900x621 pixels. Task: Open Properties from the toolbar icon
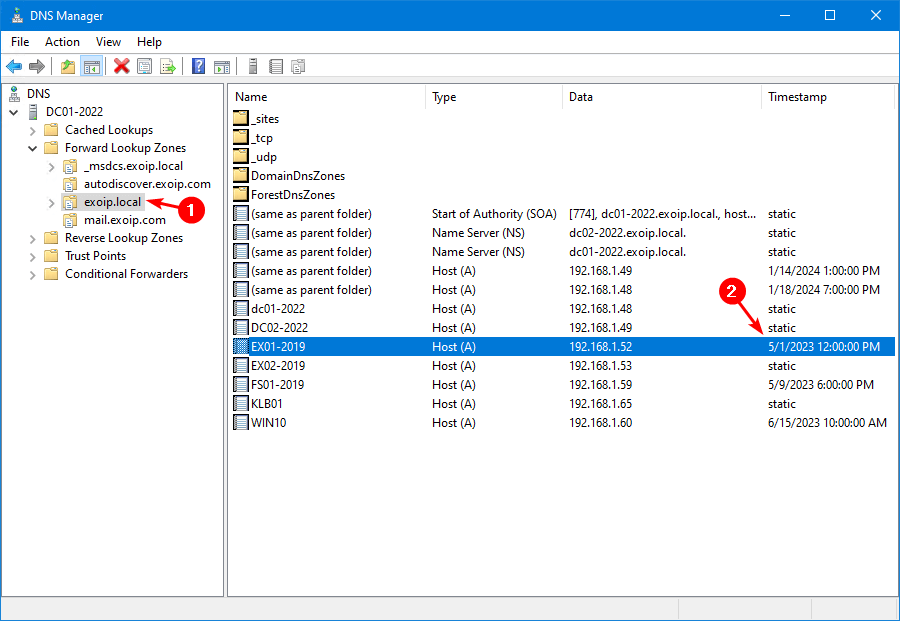click(x=145, y=67)
